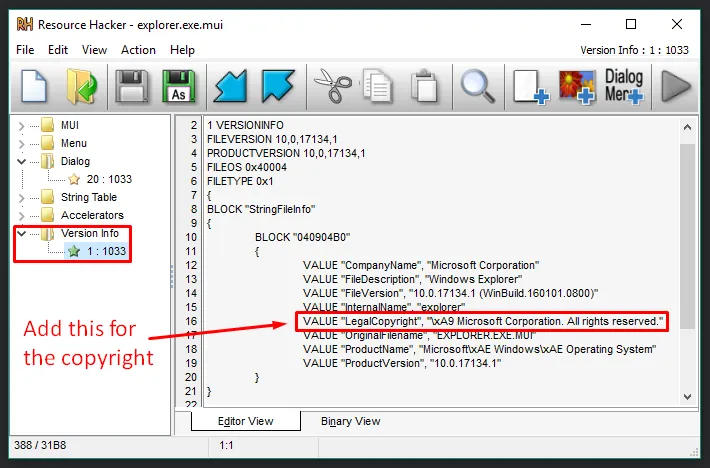The image size is (710, 468).
Task: Expand the Accelerators tree node
Action: click(x=21, y=215)
